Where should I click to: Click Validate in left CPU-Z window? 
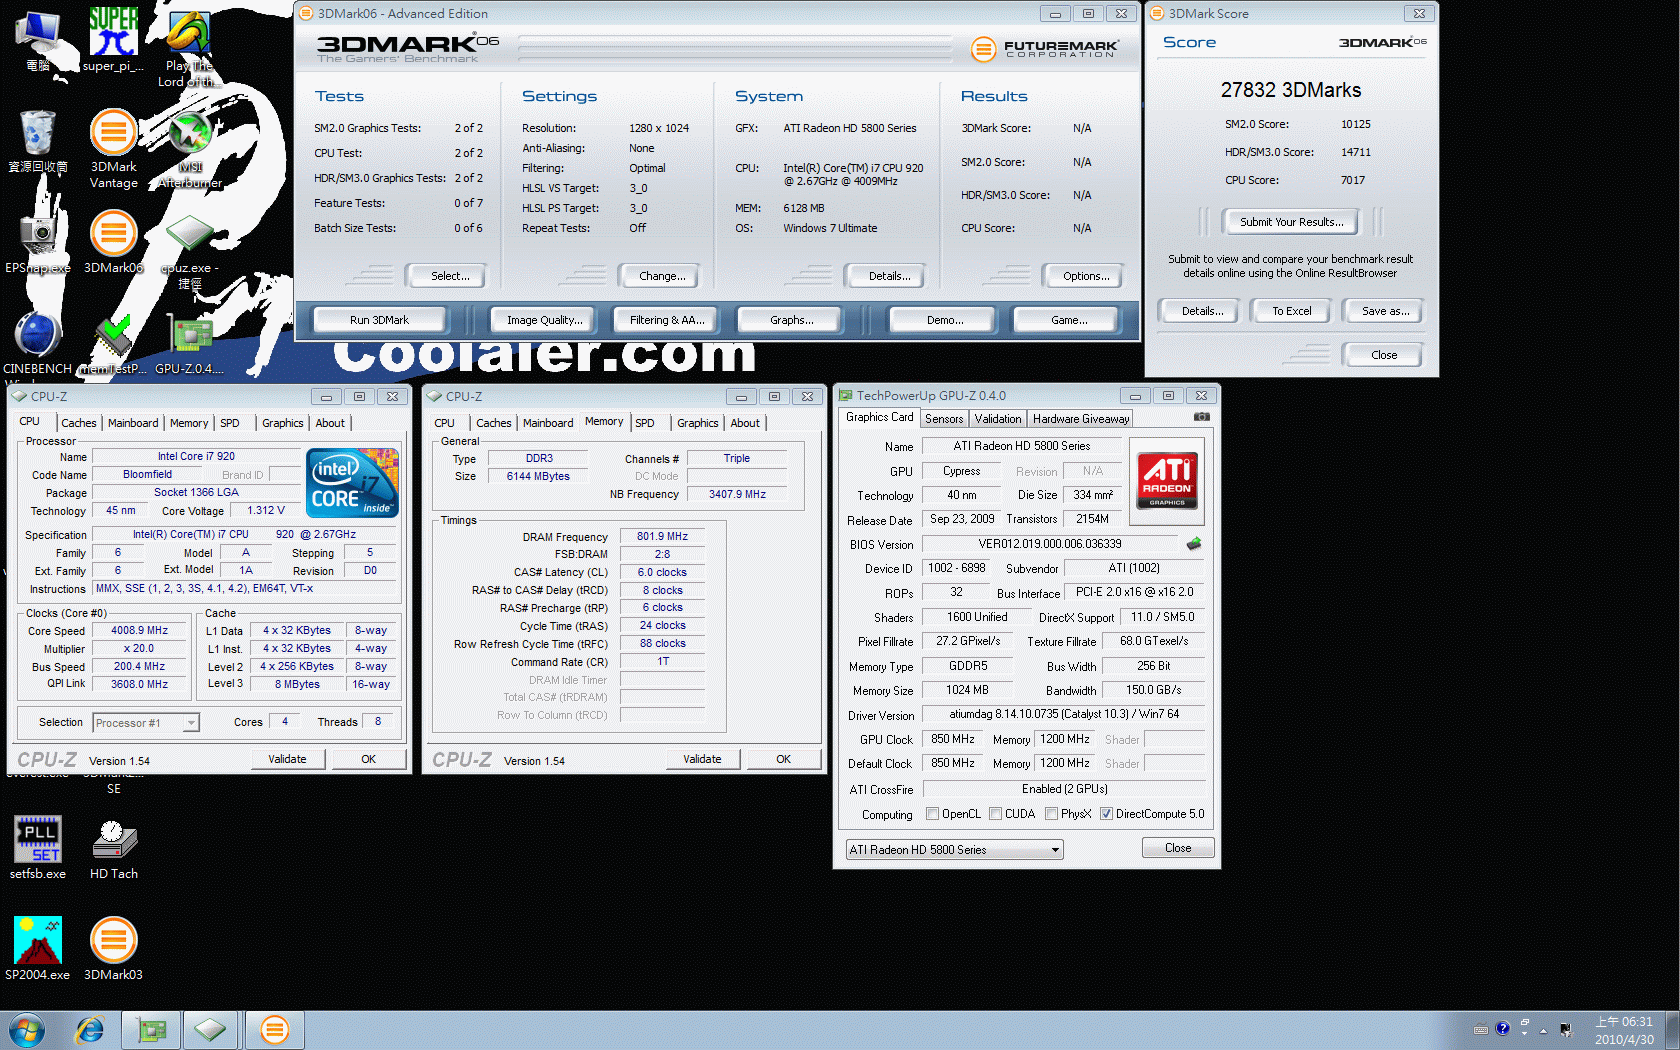287,759
